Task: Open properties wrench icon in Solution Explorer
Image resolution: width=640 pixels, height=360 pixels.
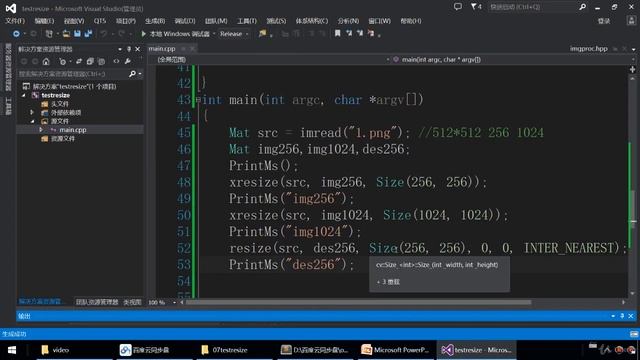Action: pyautogui.click(x=128, y=61)
